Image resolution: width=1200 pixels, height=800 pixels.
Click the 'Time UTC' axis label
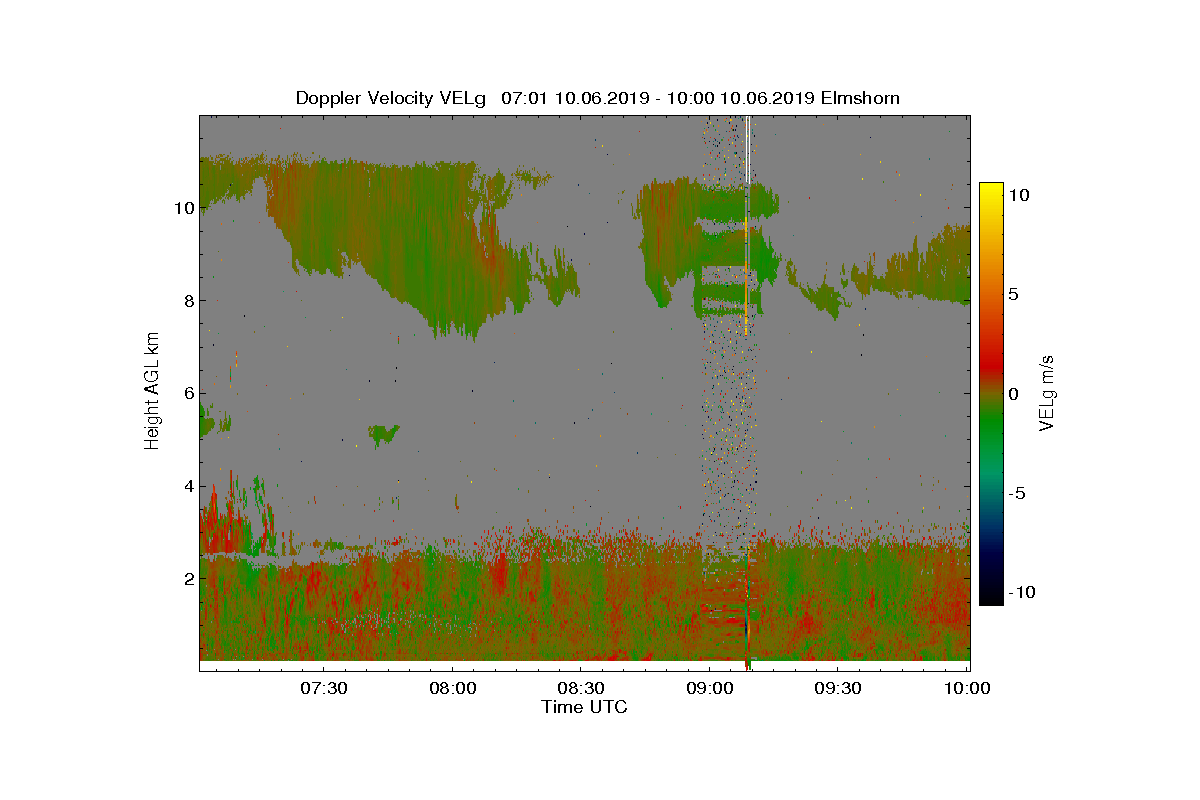(585, 707)
